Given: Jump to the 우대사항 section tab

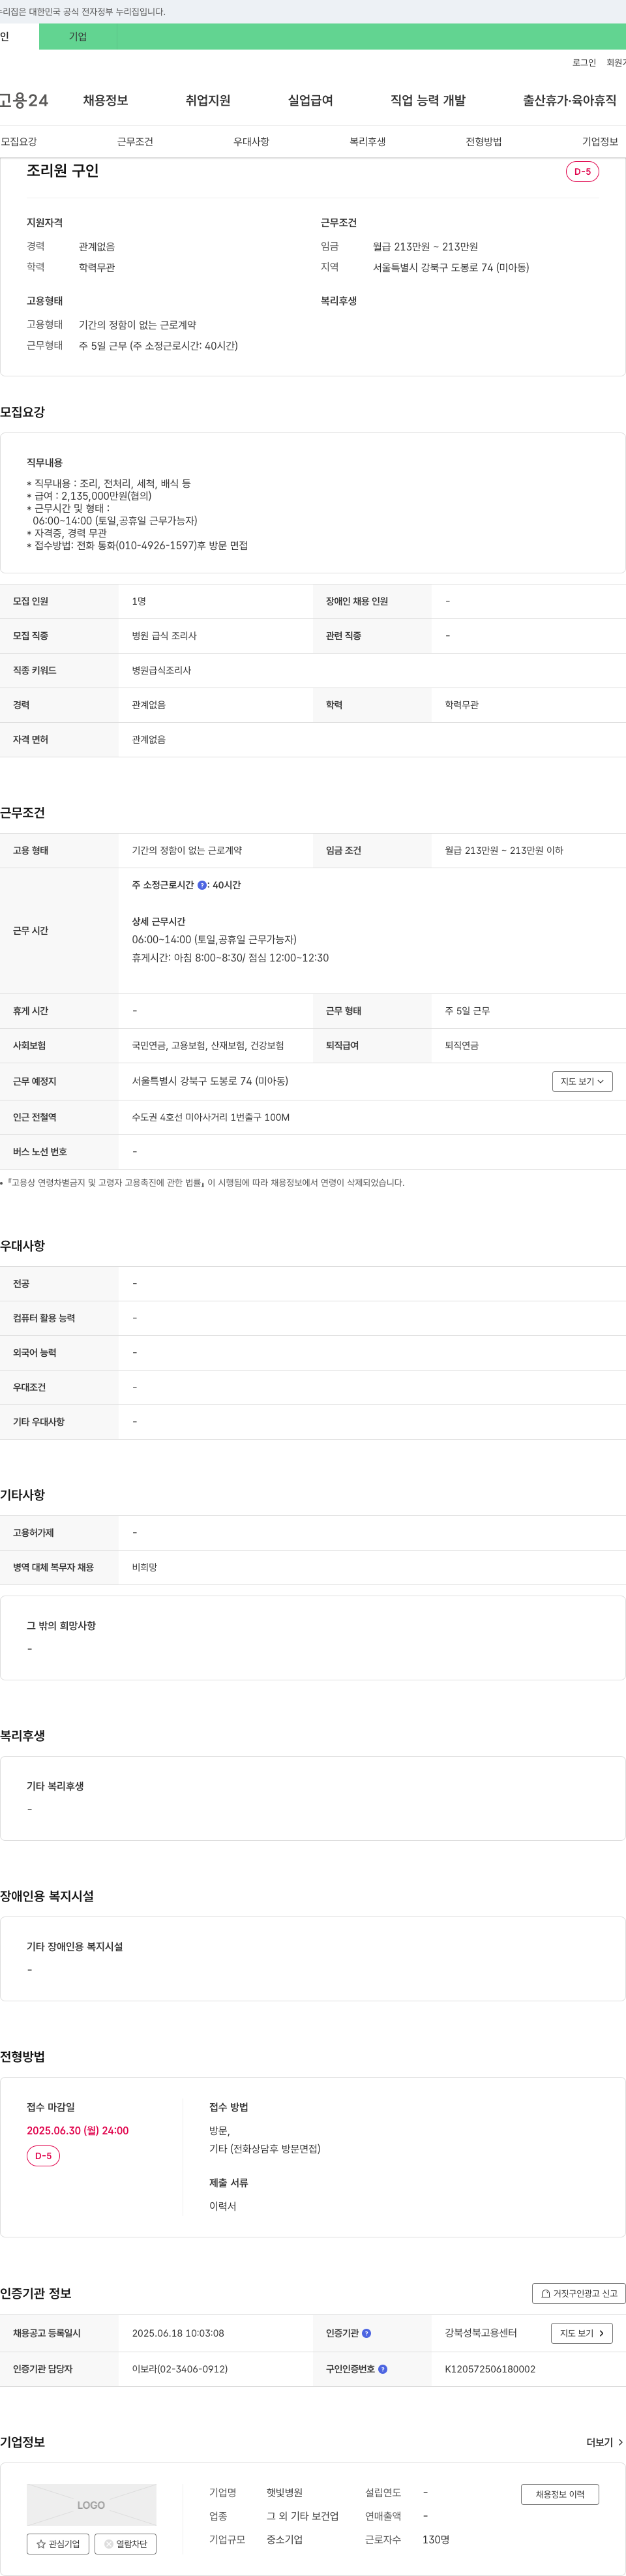Looking at the screenshot, I should [251, 142].
